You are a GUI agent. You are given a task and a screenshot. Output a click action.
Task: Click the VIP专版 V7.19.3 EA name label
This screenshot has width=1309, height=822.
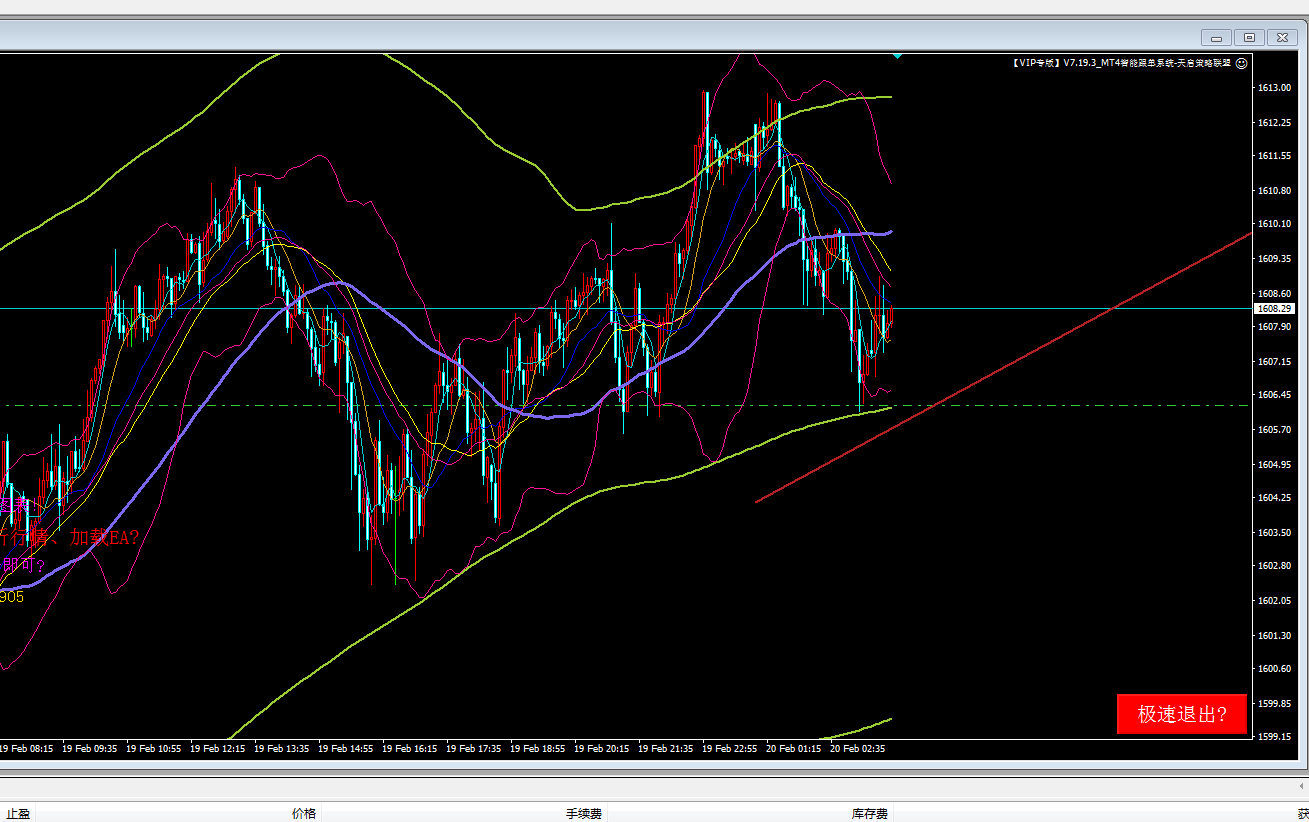pyautogui.click(x=1121, y=62)
